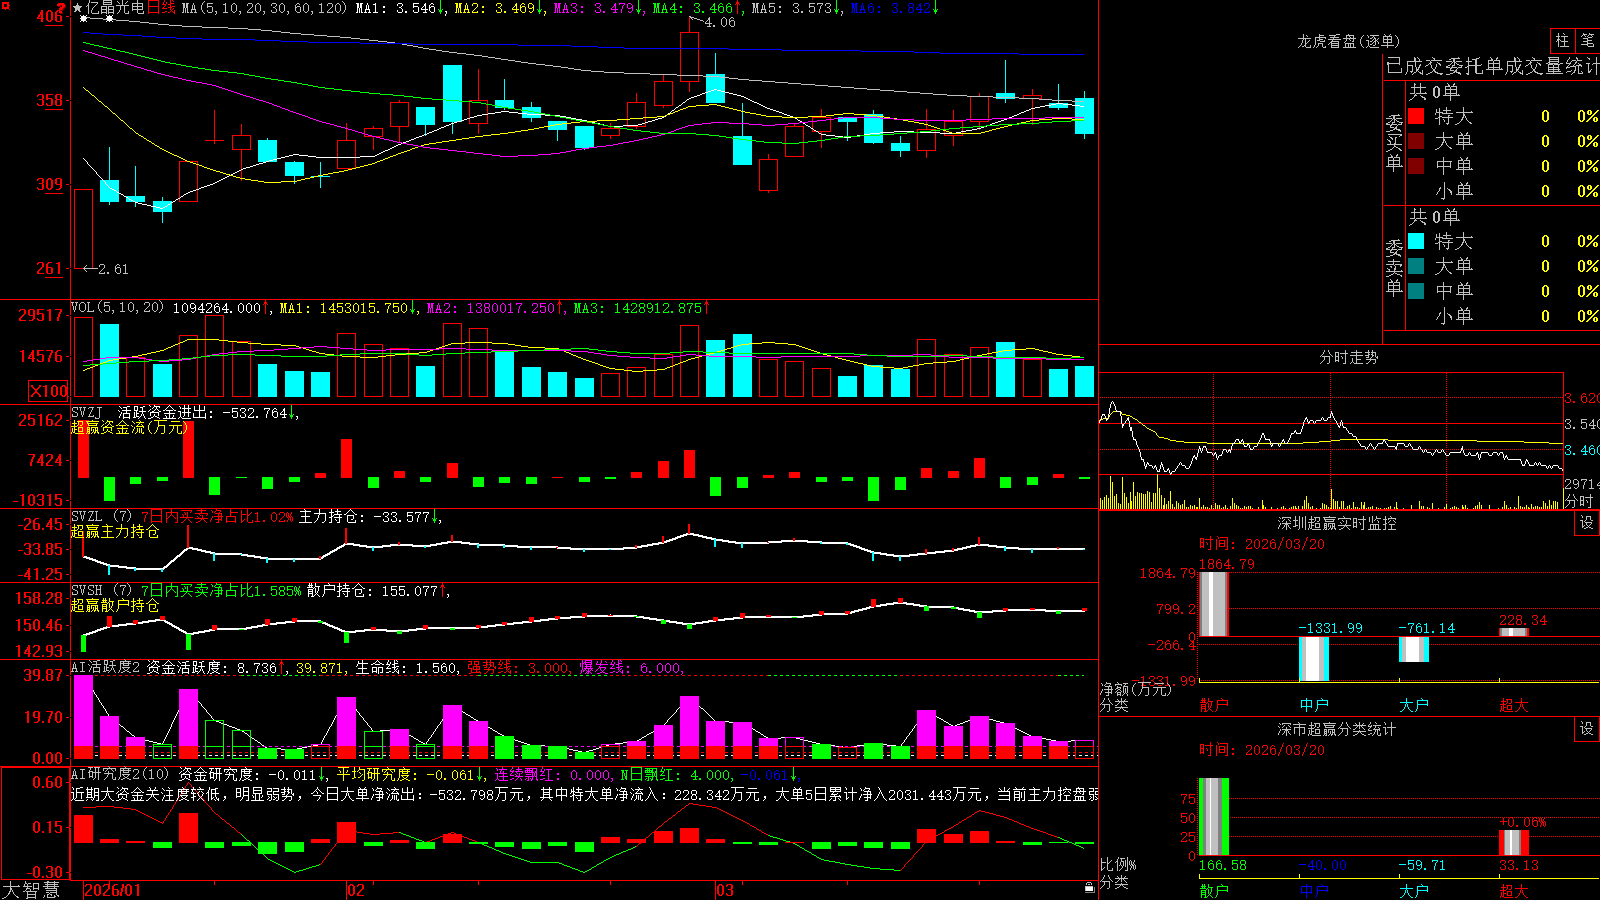This screenshot has width=1600, height=900.
Task: Click the 超大 228.34 value label
Action: coord(1523,620)
